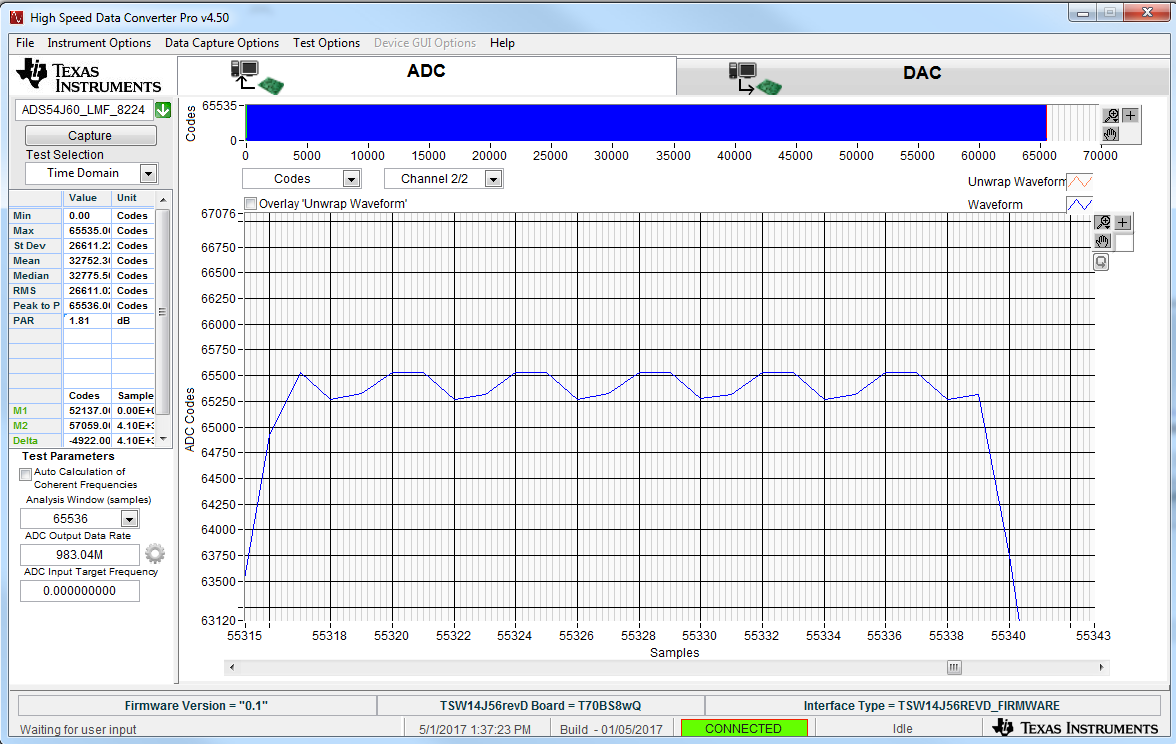Click the Peak to P value 65536
This screenshot has height=744, width=1176.
point(88,305)
